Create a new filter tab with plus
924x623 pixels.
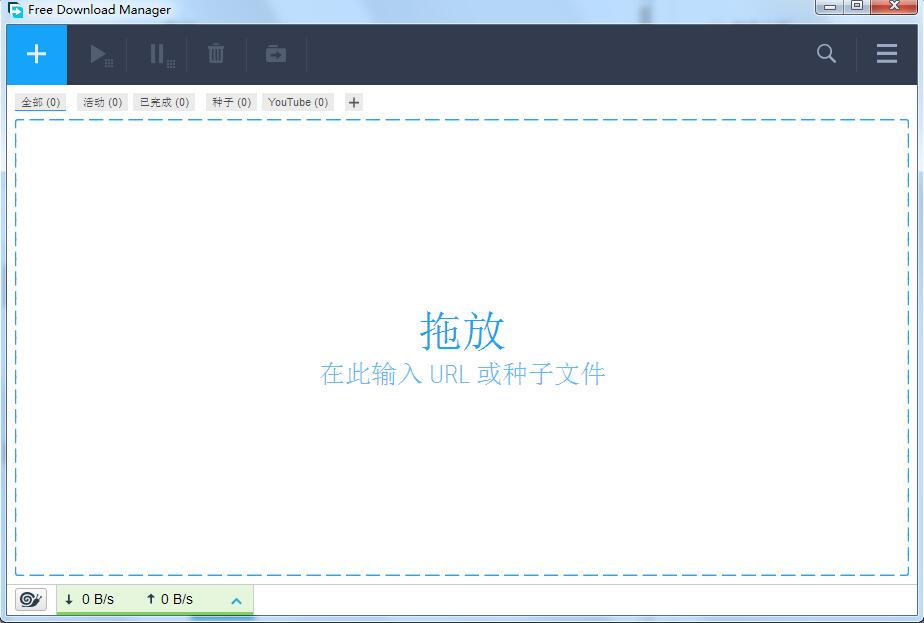pyautogui.click(x=354, y=101)
